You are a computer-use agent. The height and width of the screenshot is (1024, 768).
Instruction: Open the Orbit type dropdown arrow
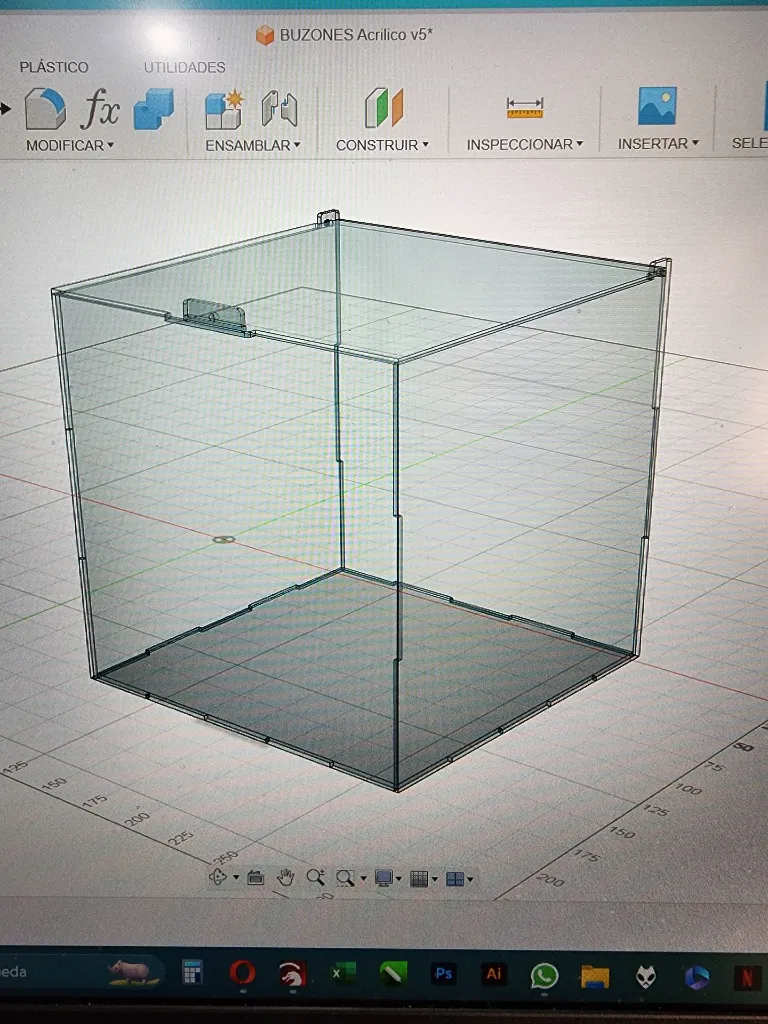(x=236, y=877)
